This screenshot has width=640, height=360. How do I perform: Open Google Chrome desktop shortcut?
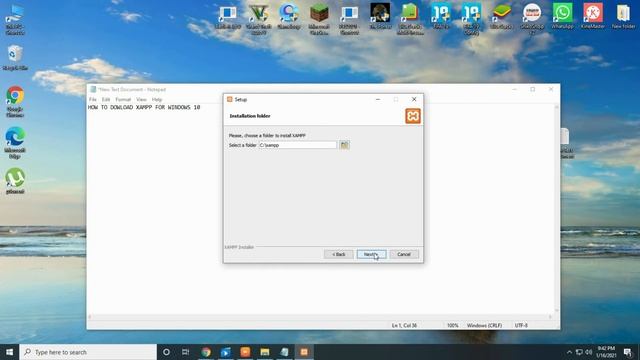tap(15, 102)
